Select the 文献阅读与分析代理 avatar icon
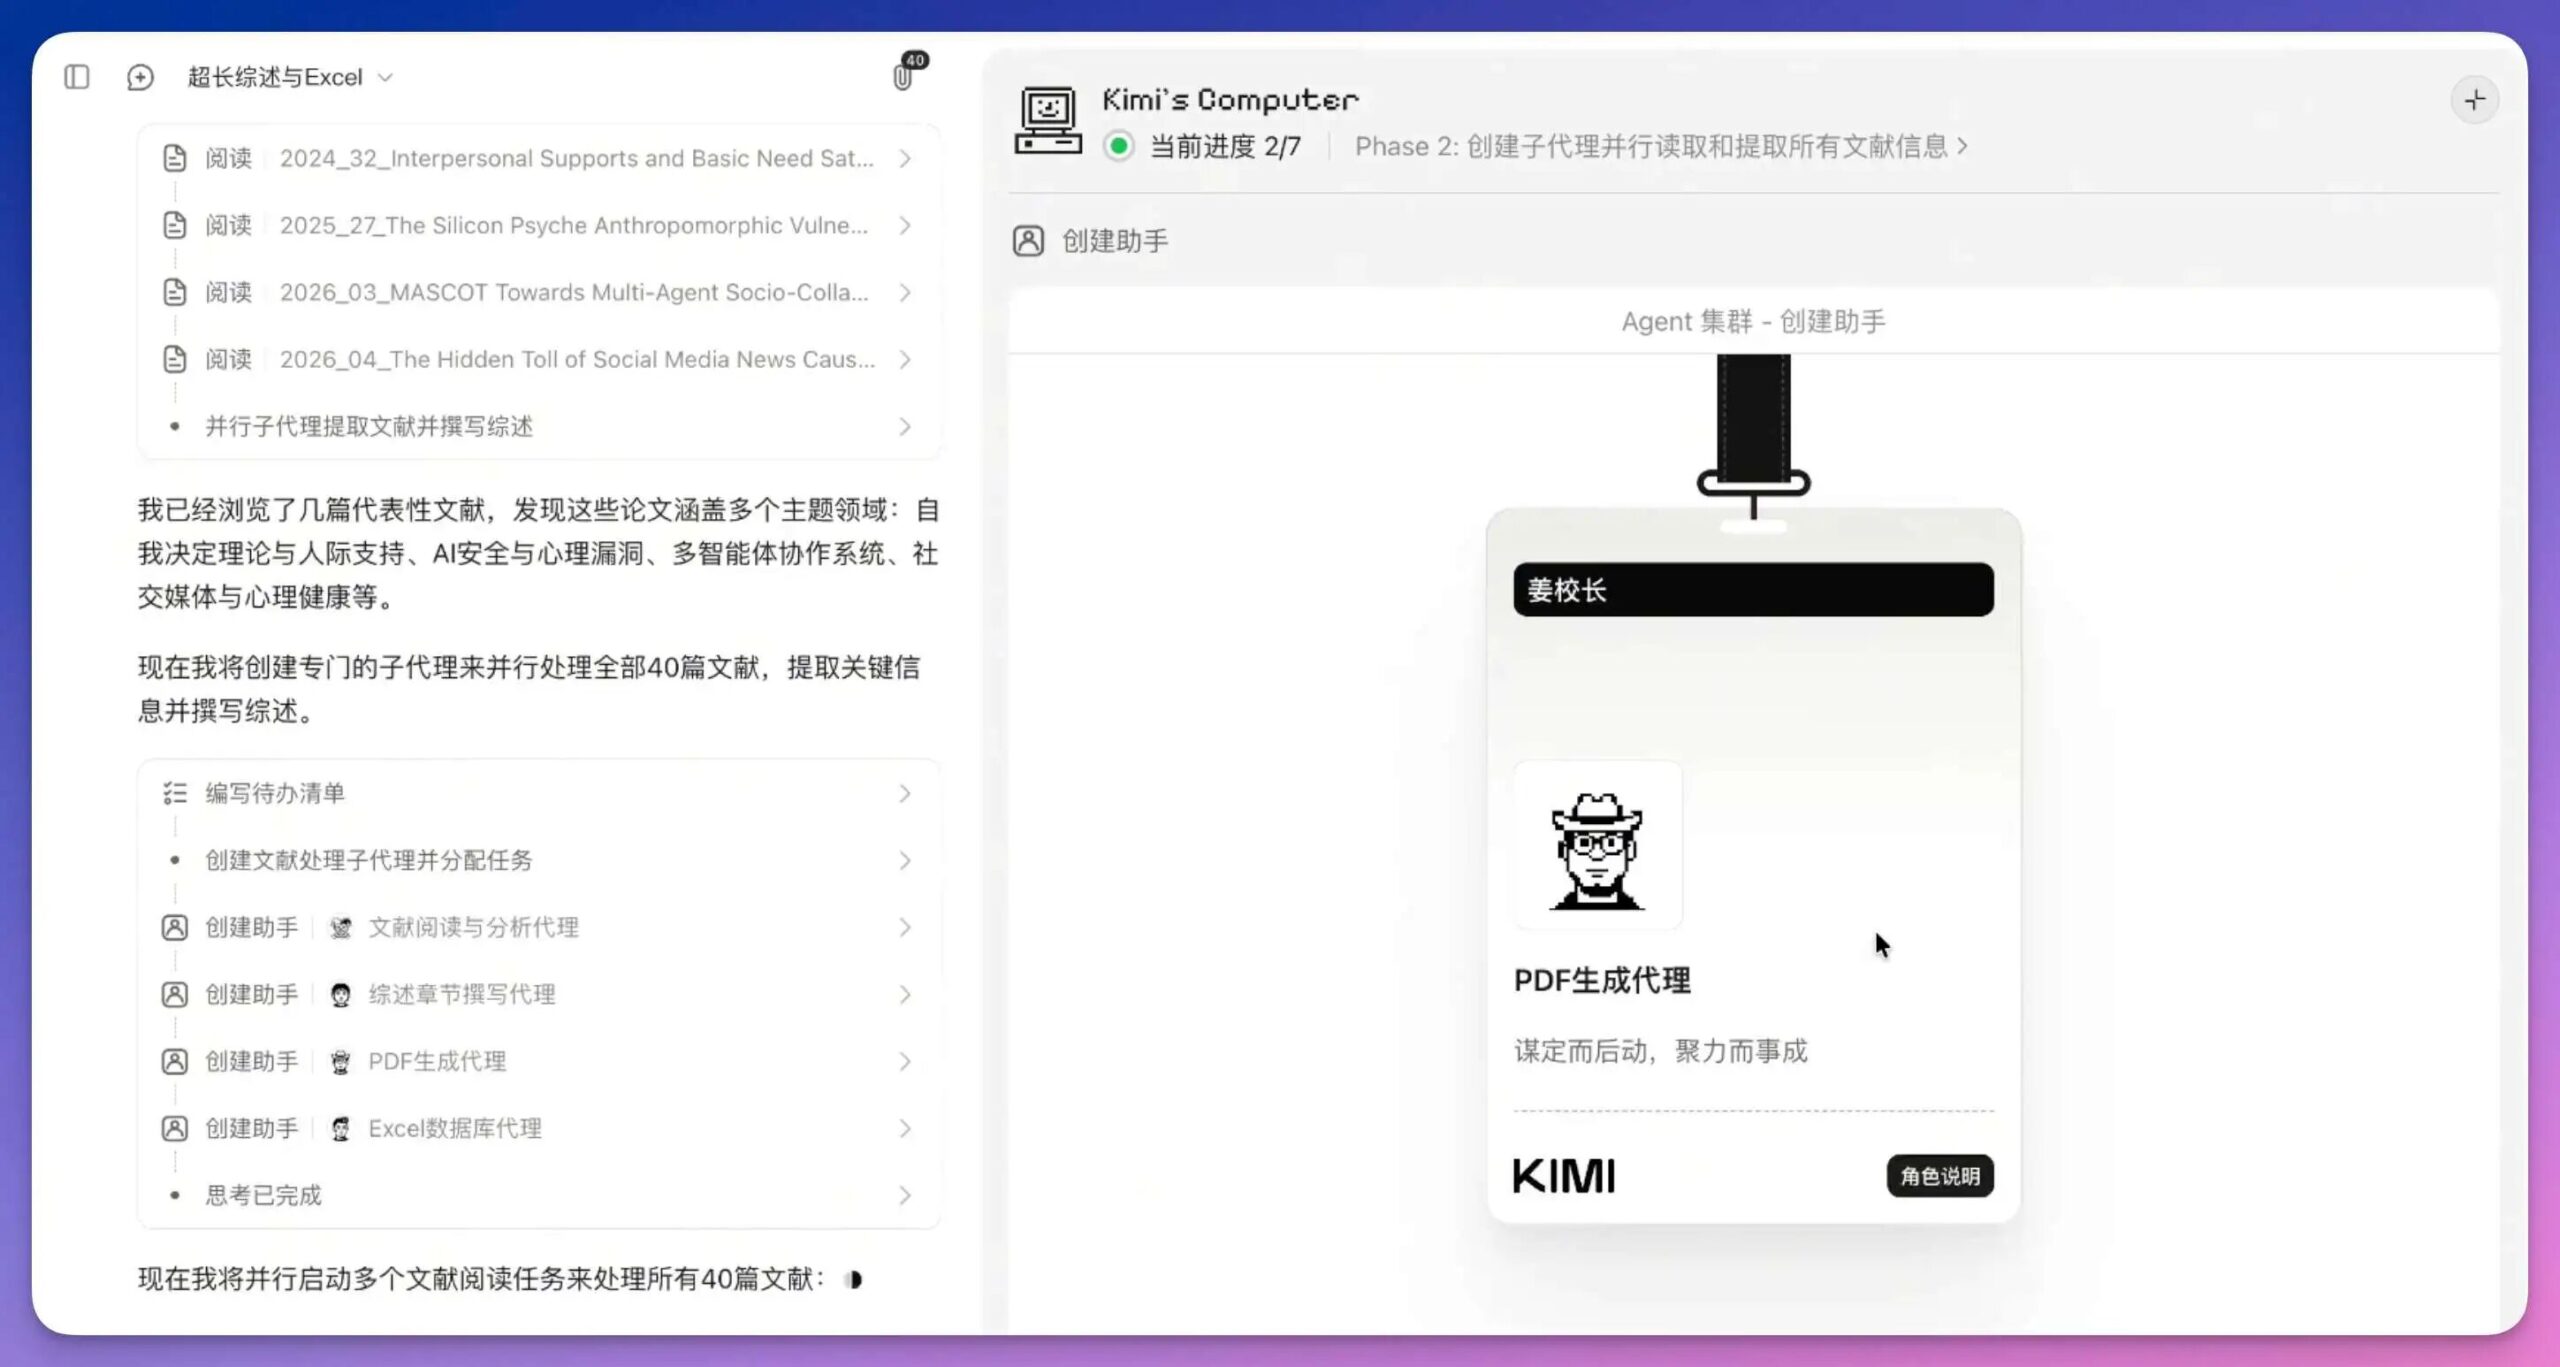2560x1367 pixels. (x=339, y=927)
